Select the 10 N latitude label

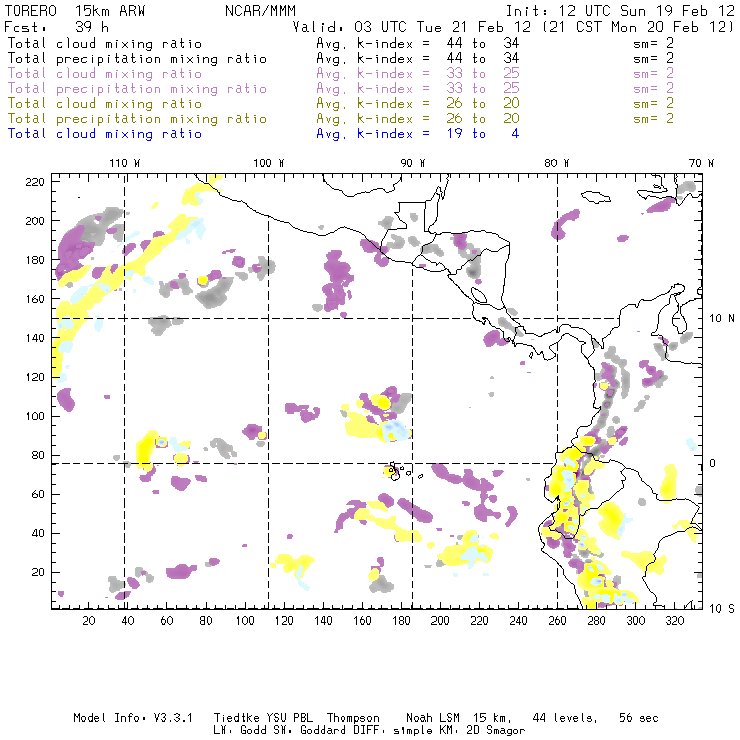722,318
